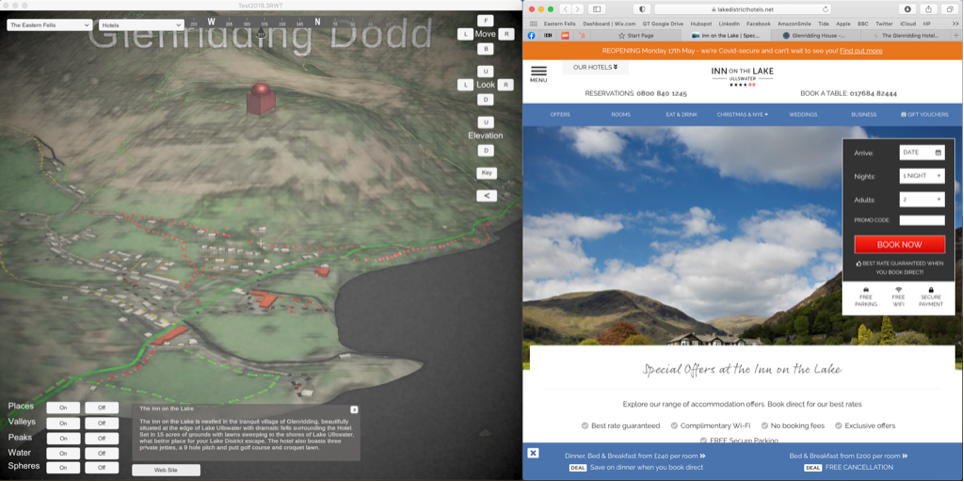The height and width of the screenshot is (482, 964).
Task: Open the Hotels category dropdown
Action: click(x=141, y=25)
